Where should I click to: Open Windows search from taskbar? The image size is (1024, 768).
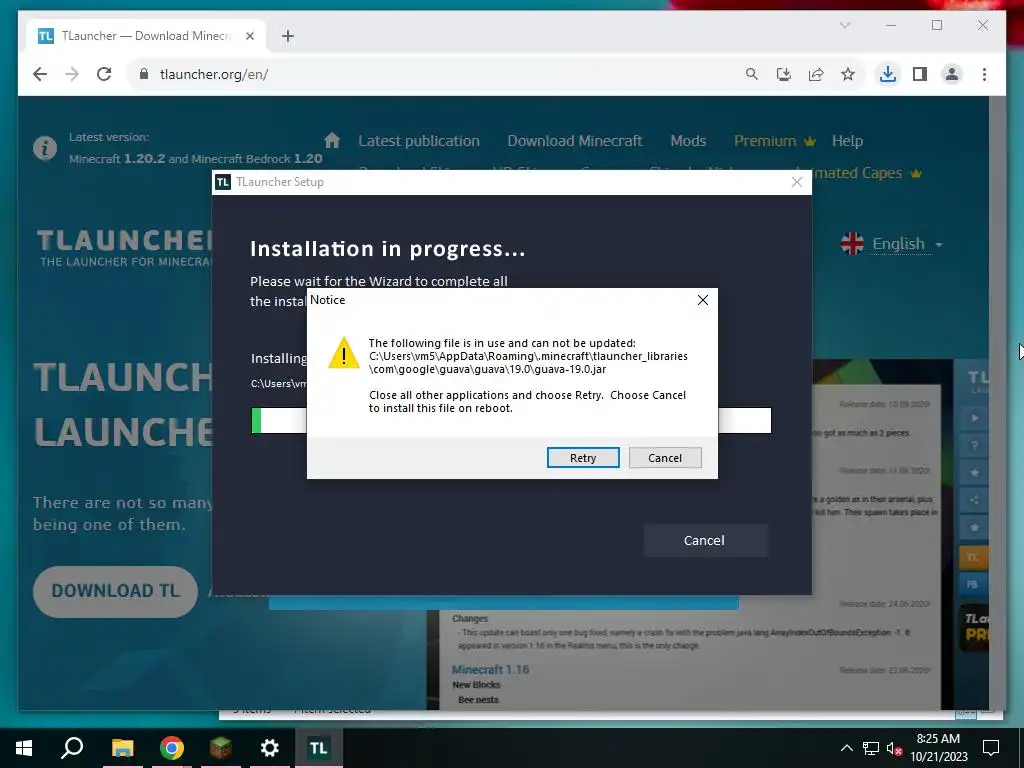[x=72, y=748]
